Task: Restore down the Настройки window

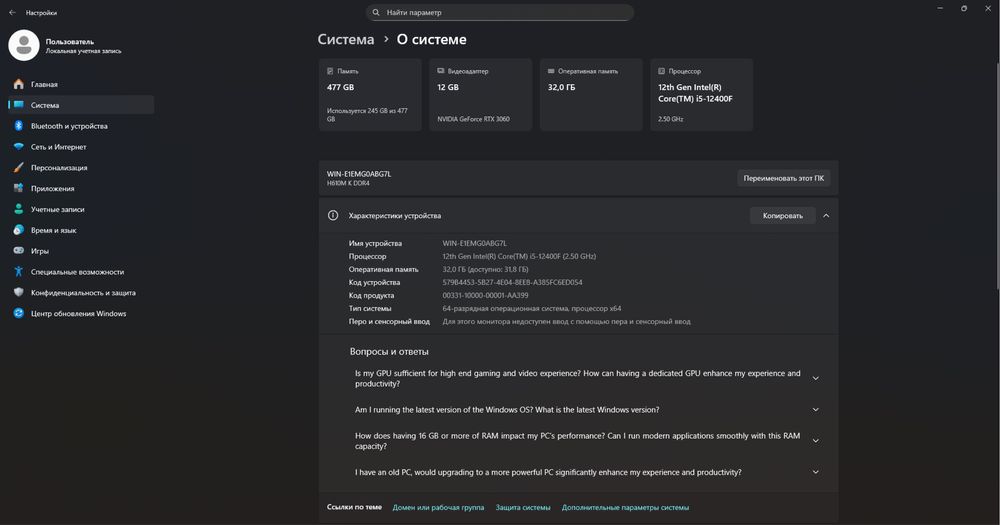Action: coord(964,8)
